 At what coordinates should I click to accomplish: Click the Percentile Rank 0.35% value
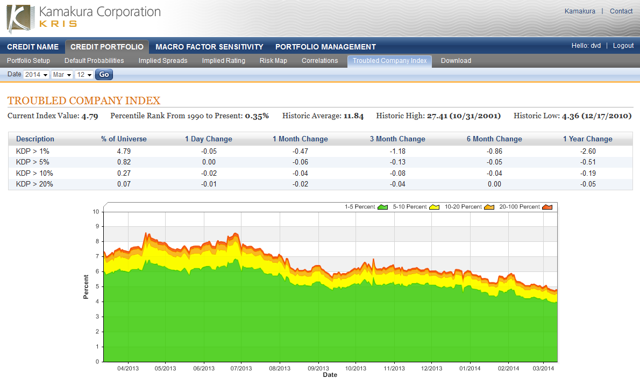point(257,116)
